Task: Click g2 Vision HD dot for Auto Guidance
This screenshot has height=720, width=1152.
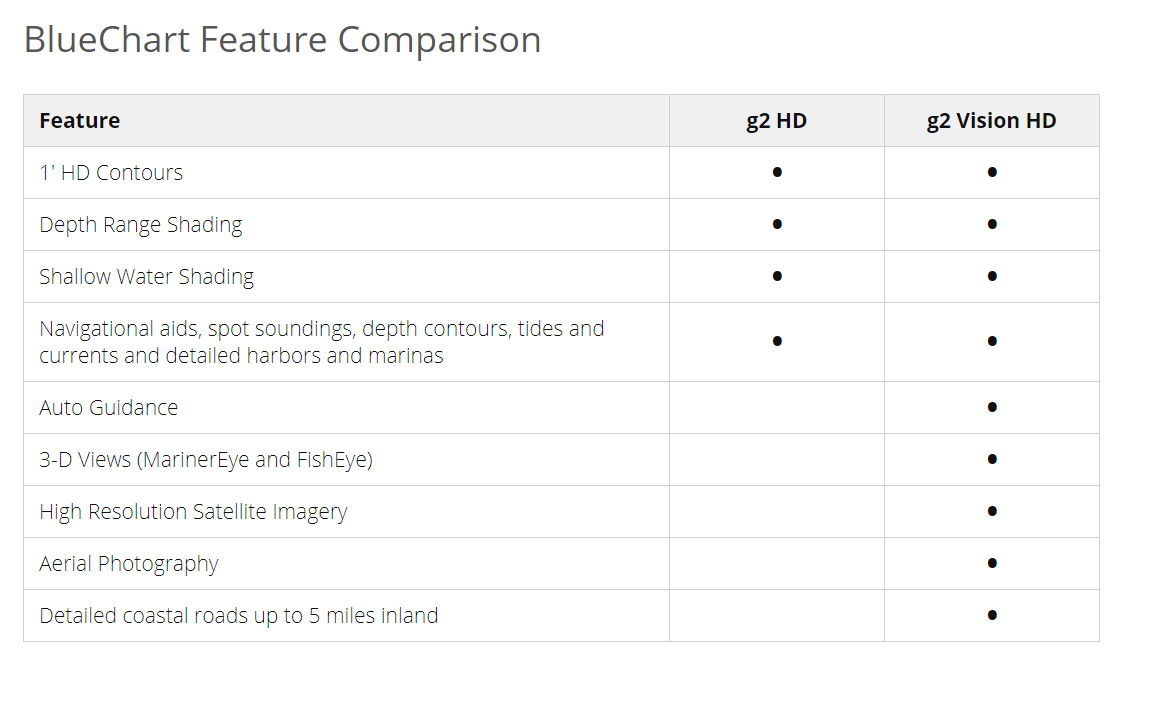Action: click(x=992, y=407)
